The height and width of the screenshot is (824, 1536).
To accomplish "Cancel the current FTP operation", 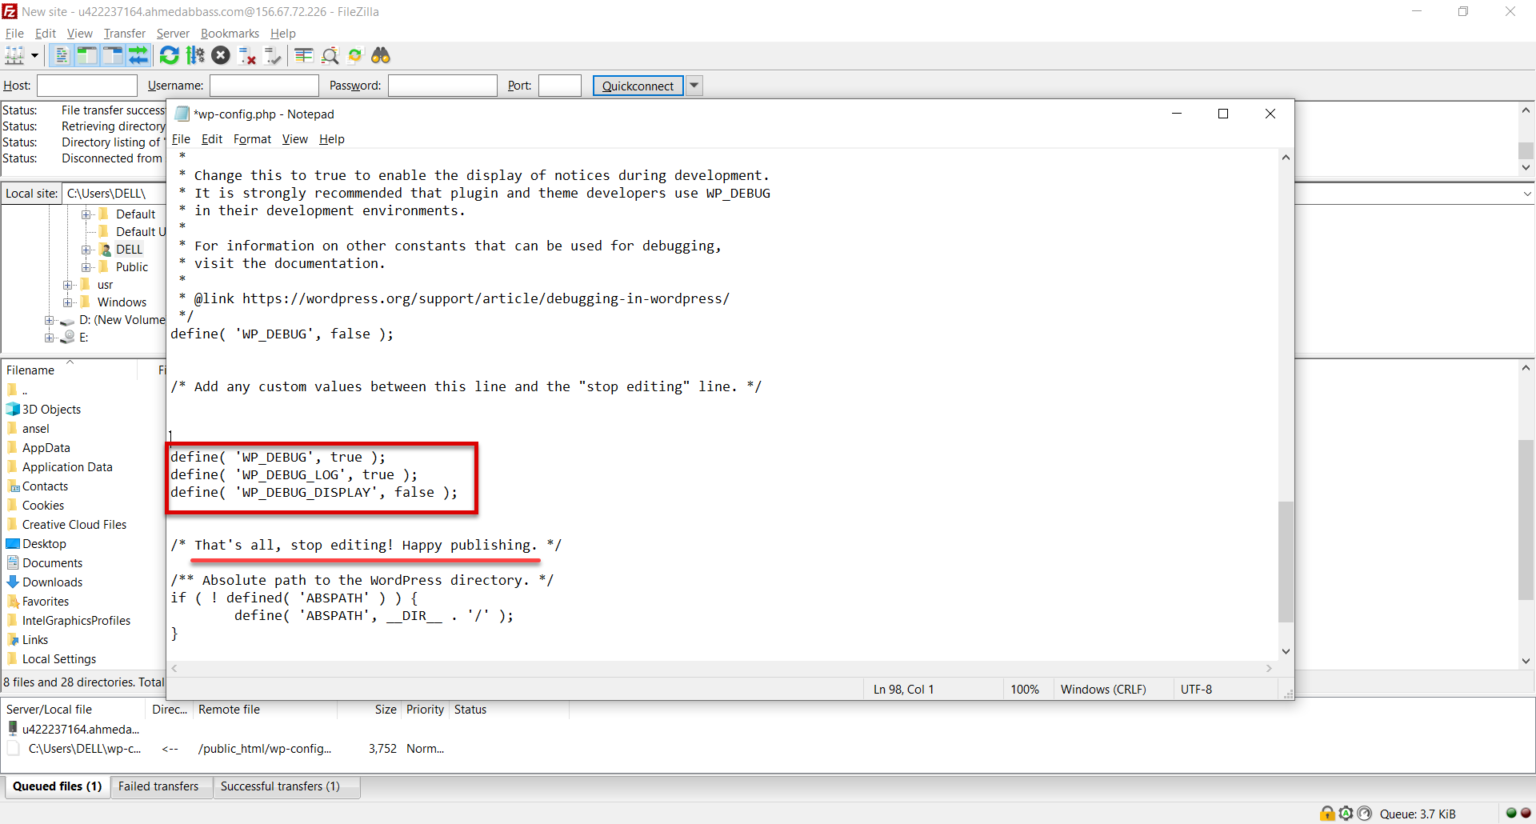I will click(219, 55).
